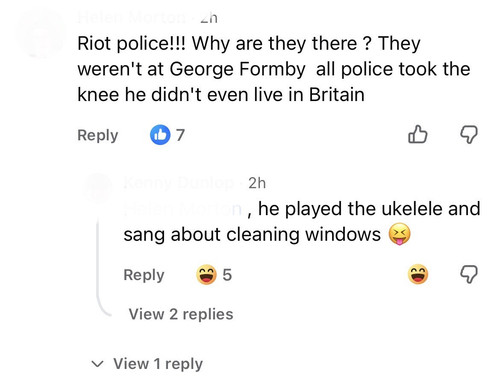500x376 pixels.
Task: Open the top commenter's blurred profile avatar
Action: pyautogui.click(x=42, y=33)
